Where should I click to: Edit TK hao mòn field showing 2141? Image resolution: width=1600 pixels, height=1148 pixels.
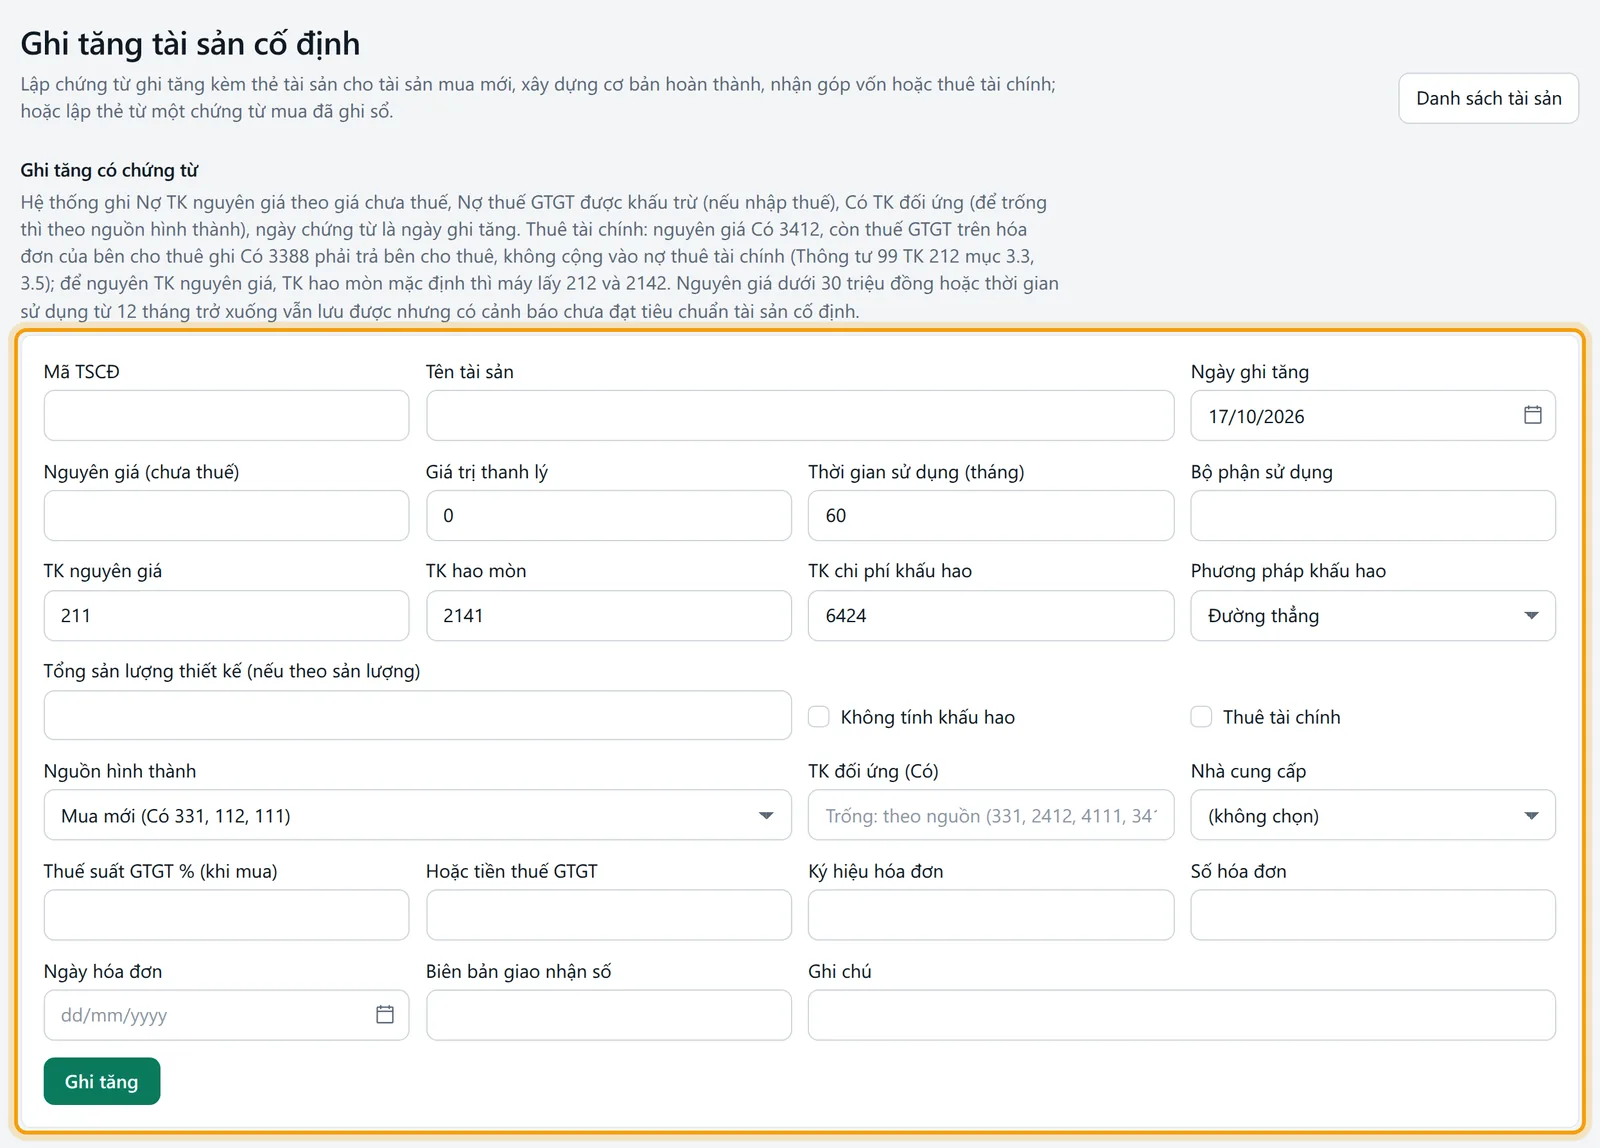coord(608,616)
